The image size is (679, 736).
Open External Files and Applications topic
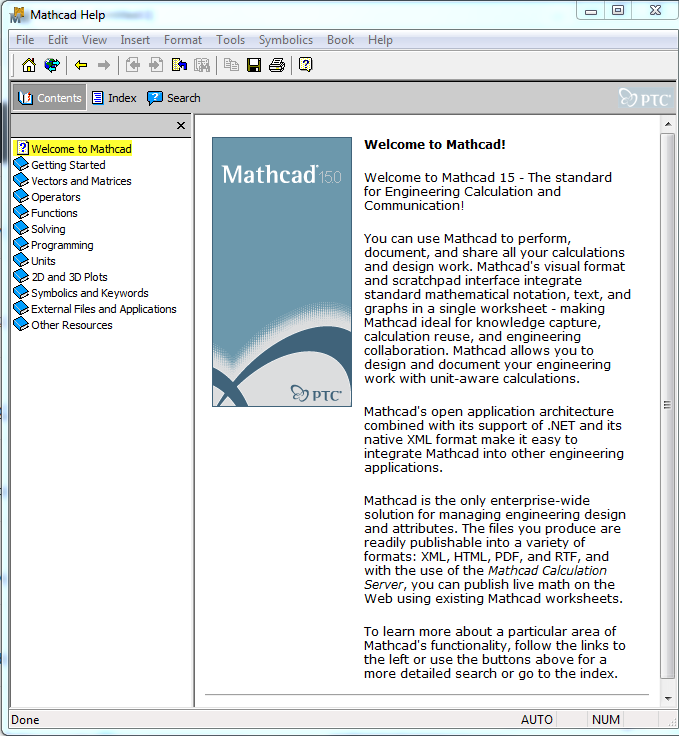[103, 309]
